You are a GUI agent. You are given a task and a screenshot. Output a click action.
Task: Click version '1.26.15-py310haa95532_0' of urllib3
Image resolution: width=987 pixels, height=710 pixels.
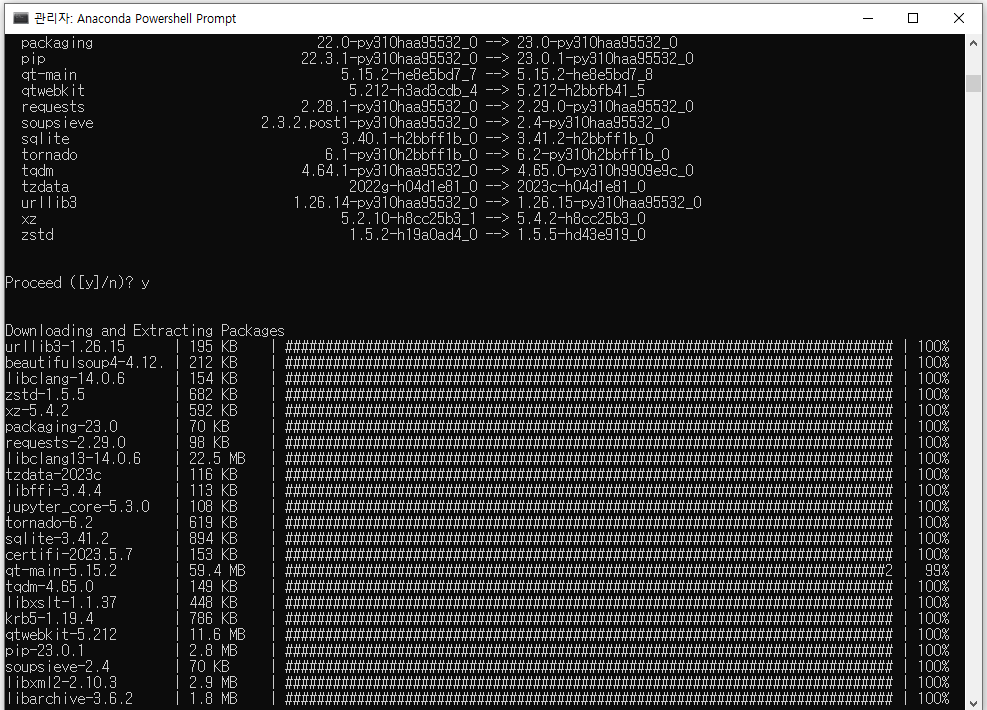pos(609,203)
